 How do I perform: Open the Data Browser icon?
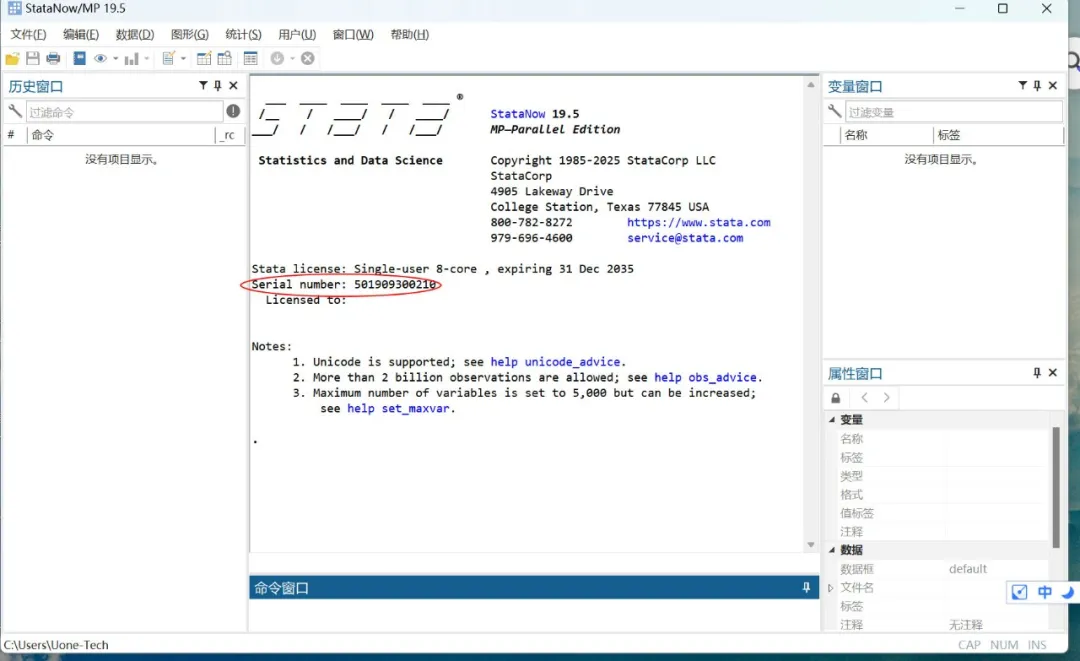[x=225, y=59]
